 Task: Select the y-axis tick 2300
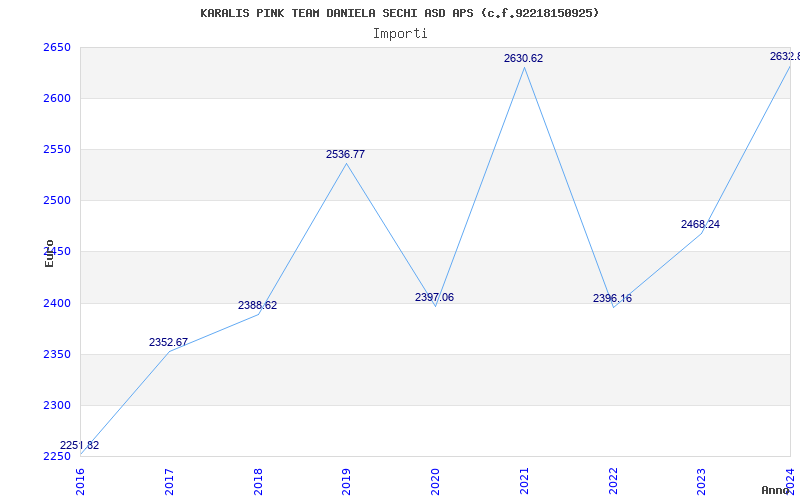(x=57, y=406)
